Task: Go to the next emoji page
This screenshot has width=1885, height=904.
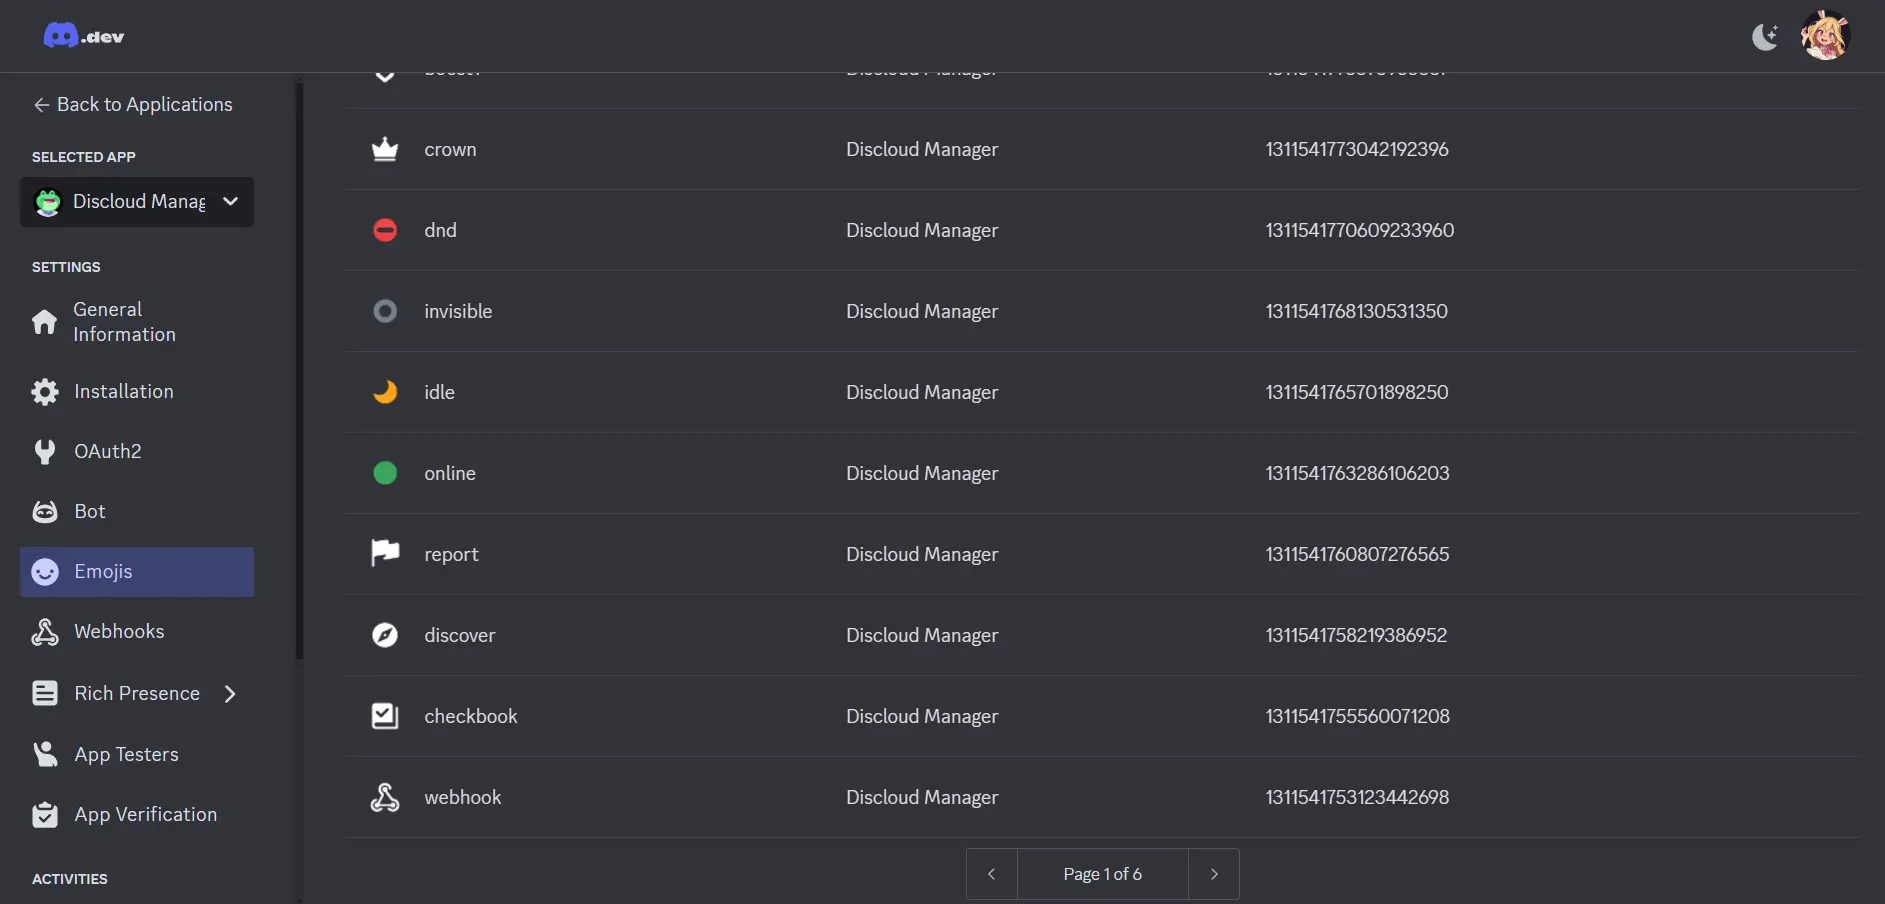Action: 1214,874
